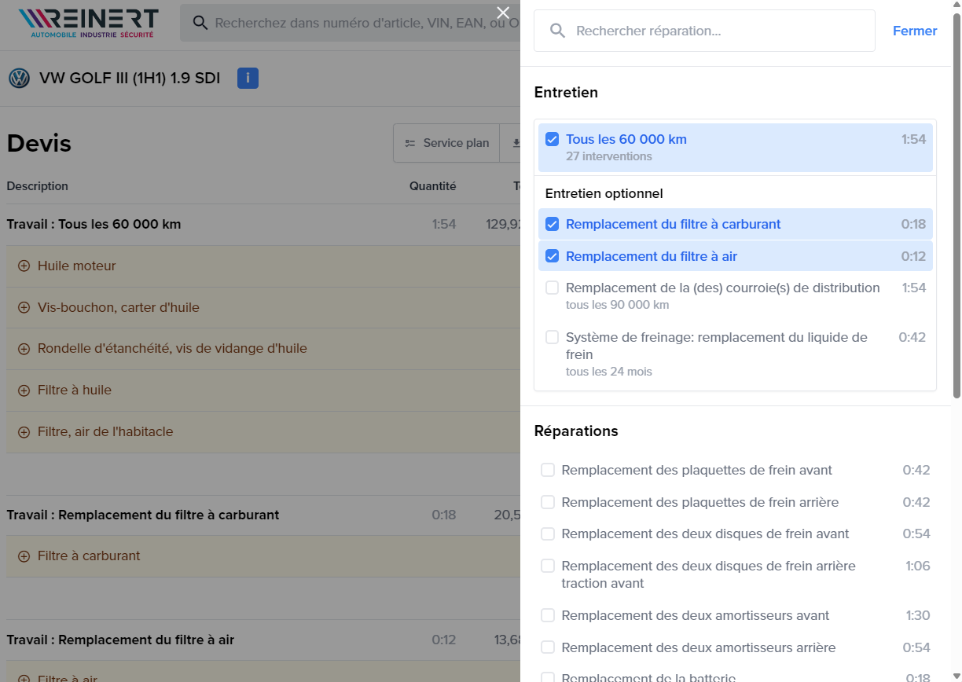This screenshot has height=682, width=962.
Task: Uncheck Tous les 60 000 km
Action: 552,139
